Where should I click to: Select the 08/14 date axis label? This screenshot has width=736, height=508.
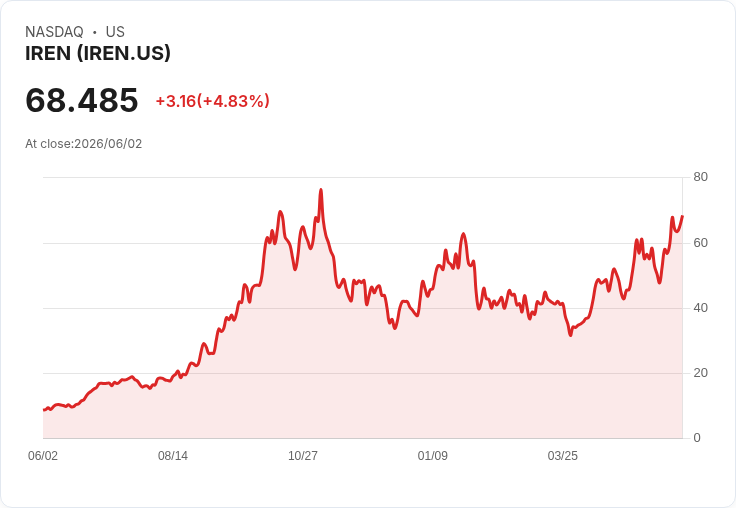click(x=173, y=456)
